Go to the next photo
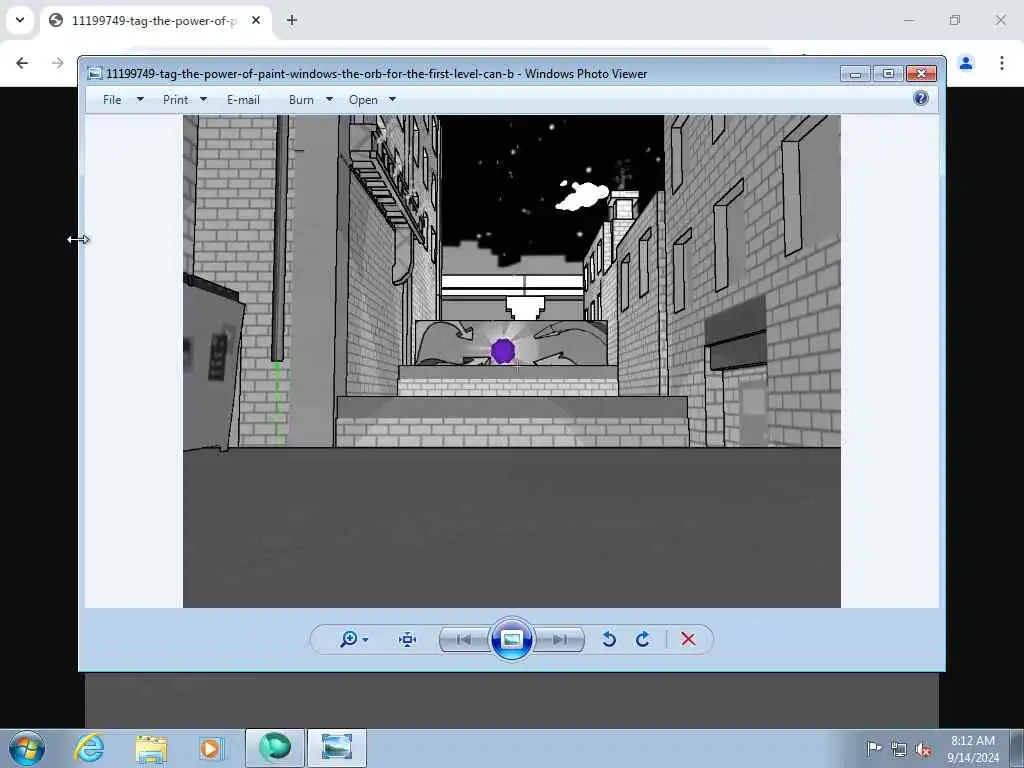 [x=559, y=639]
